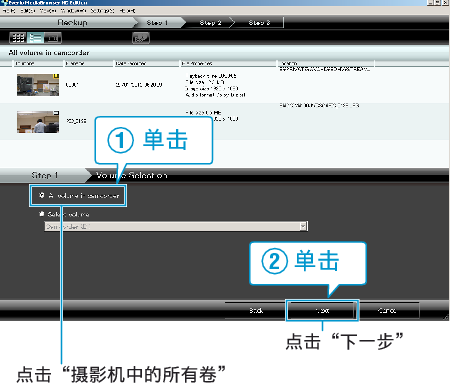Image resolution: width=450 pixels, height=384 pixels.
Task: Click the Back button
Action: pyautogui.click(x=256, y=310)
